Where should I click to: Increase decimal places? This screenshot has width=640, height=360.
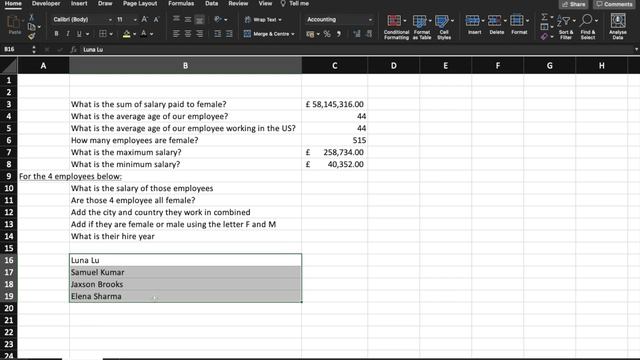coord(357,34)
